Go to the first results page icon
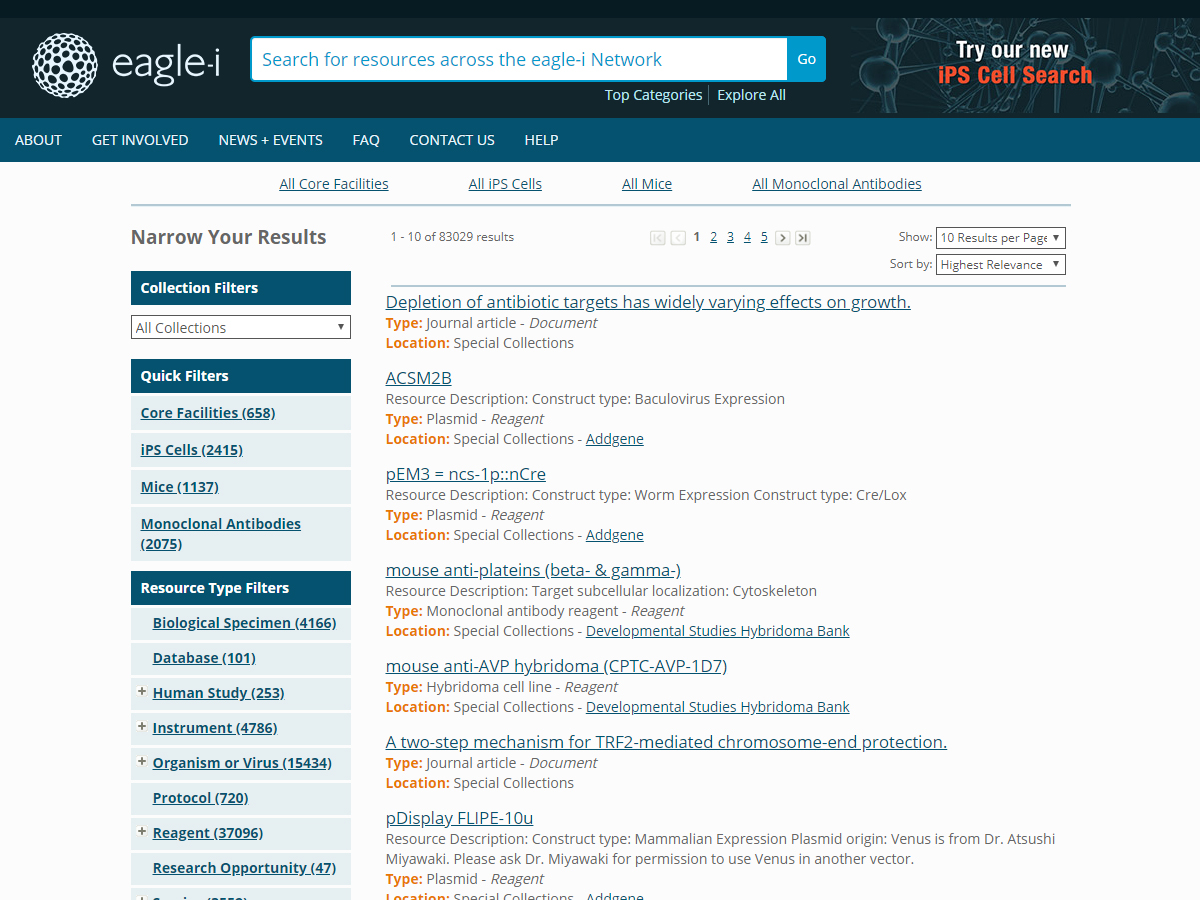 coord(657,238)
